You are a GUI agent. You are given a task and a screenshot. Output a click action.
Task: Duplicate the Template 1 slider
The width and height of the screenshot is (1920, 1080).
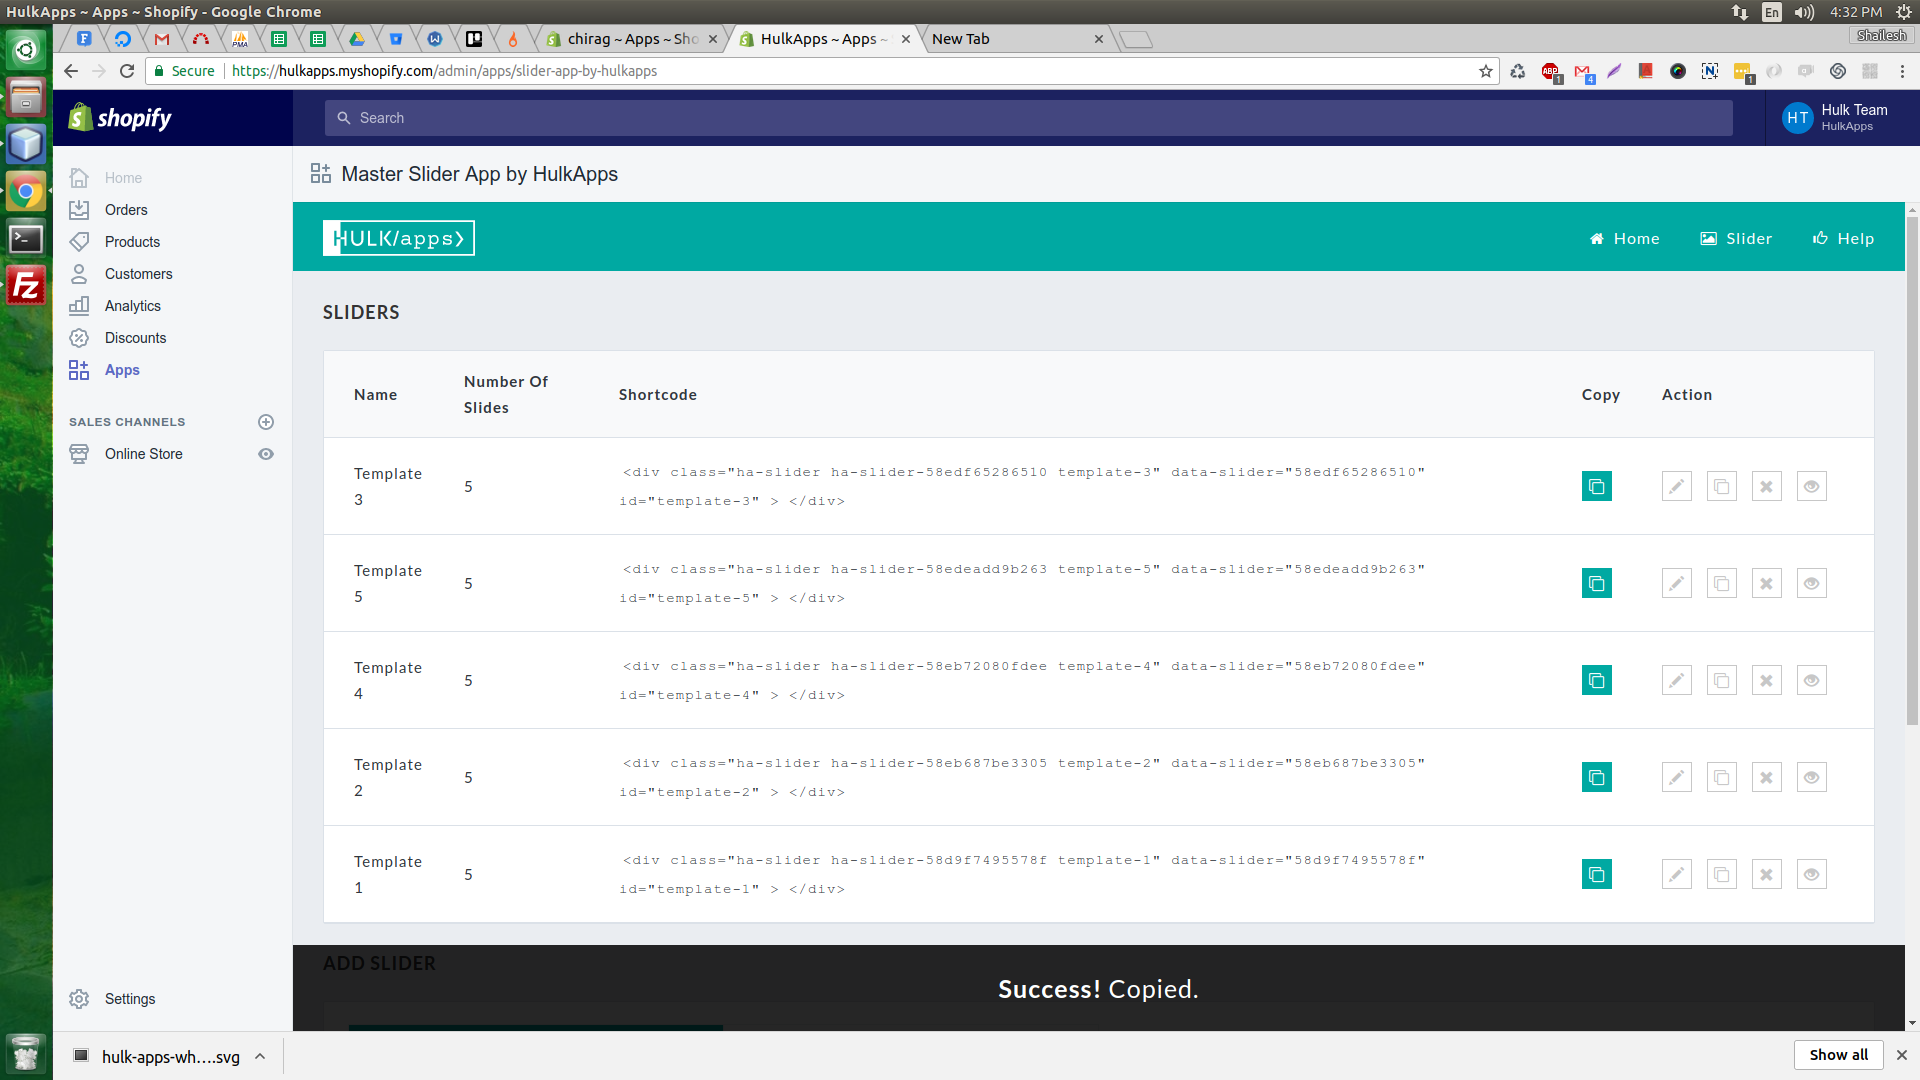(1722, 874)
